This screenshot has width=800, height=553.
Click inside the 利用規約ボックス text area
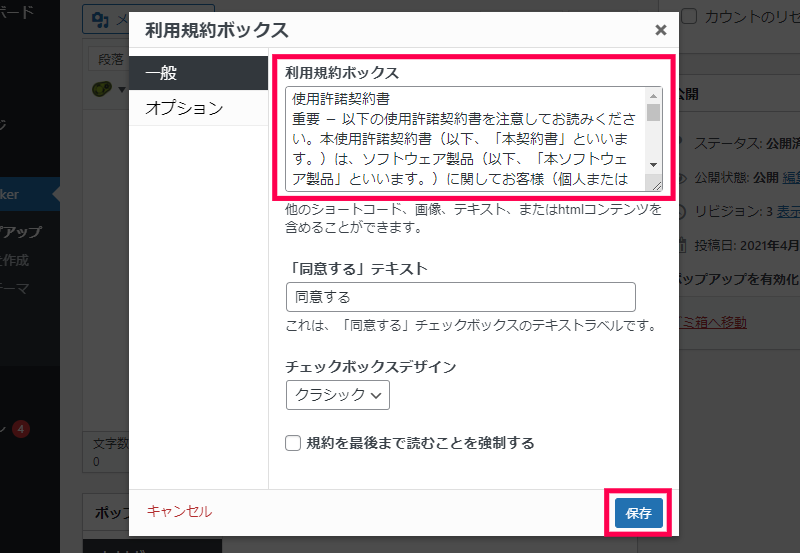[x=465, y=139]
